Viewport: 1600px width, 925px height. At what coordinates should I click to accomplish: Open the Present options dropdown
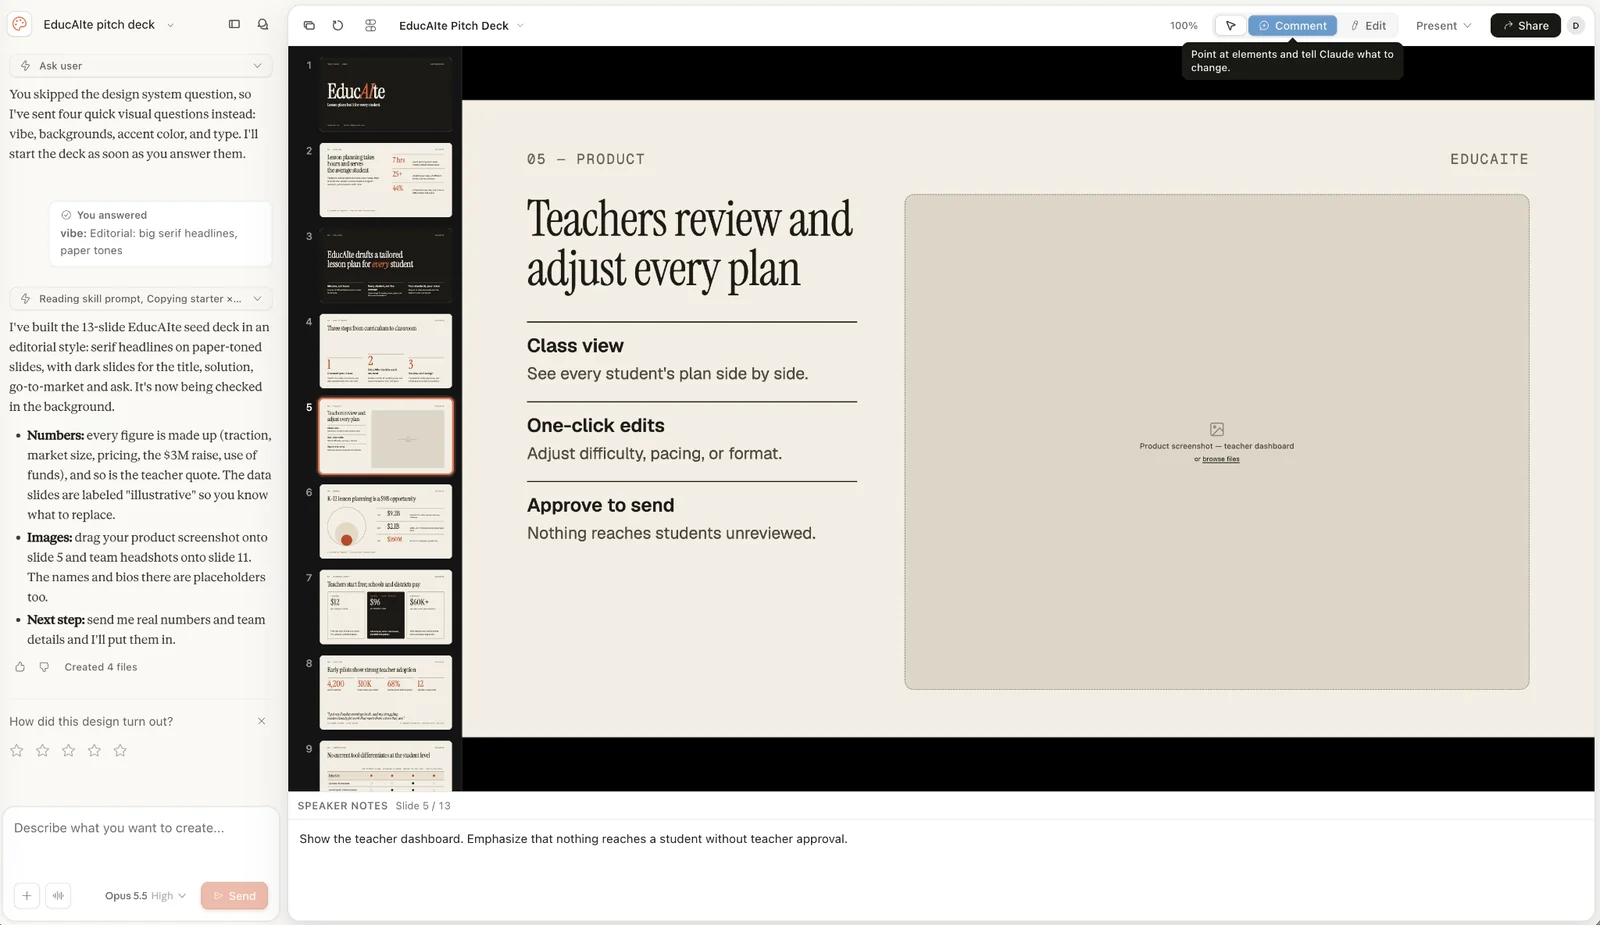[1443, 26]
